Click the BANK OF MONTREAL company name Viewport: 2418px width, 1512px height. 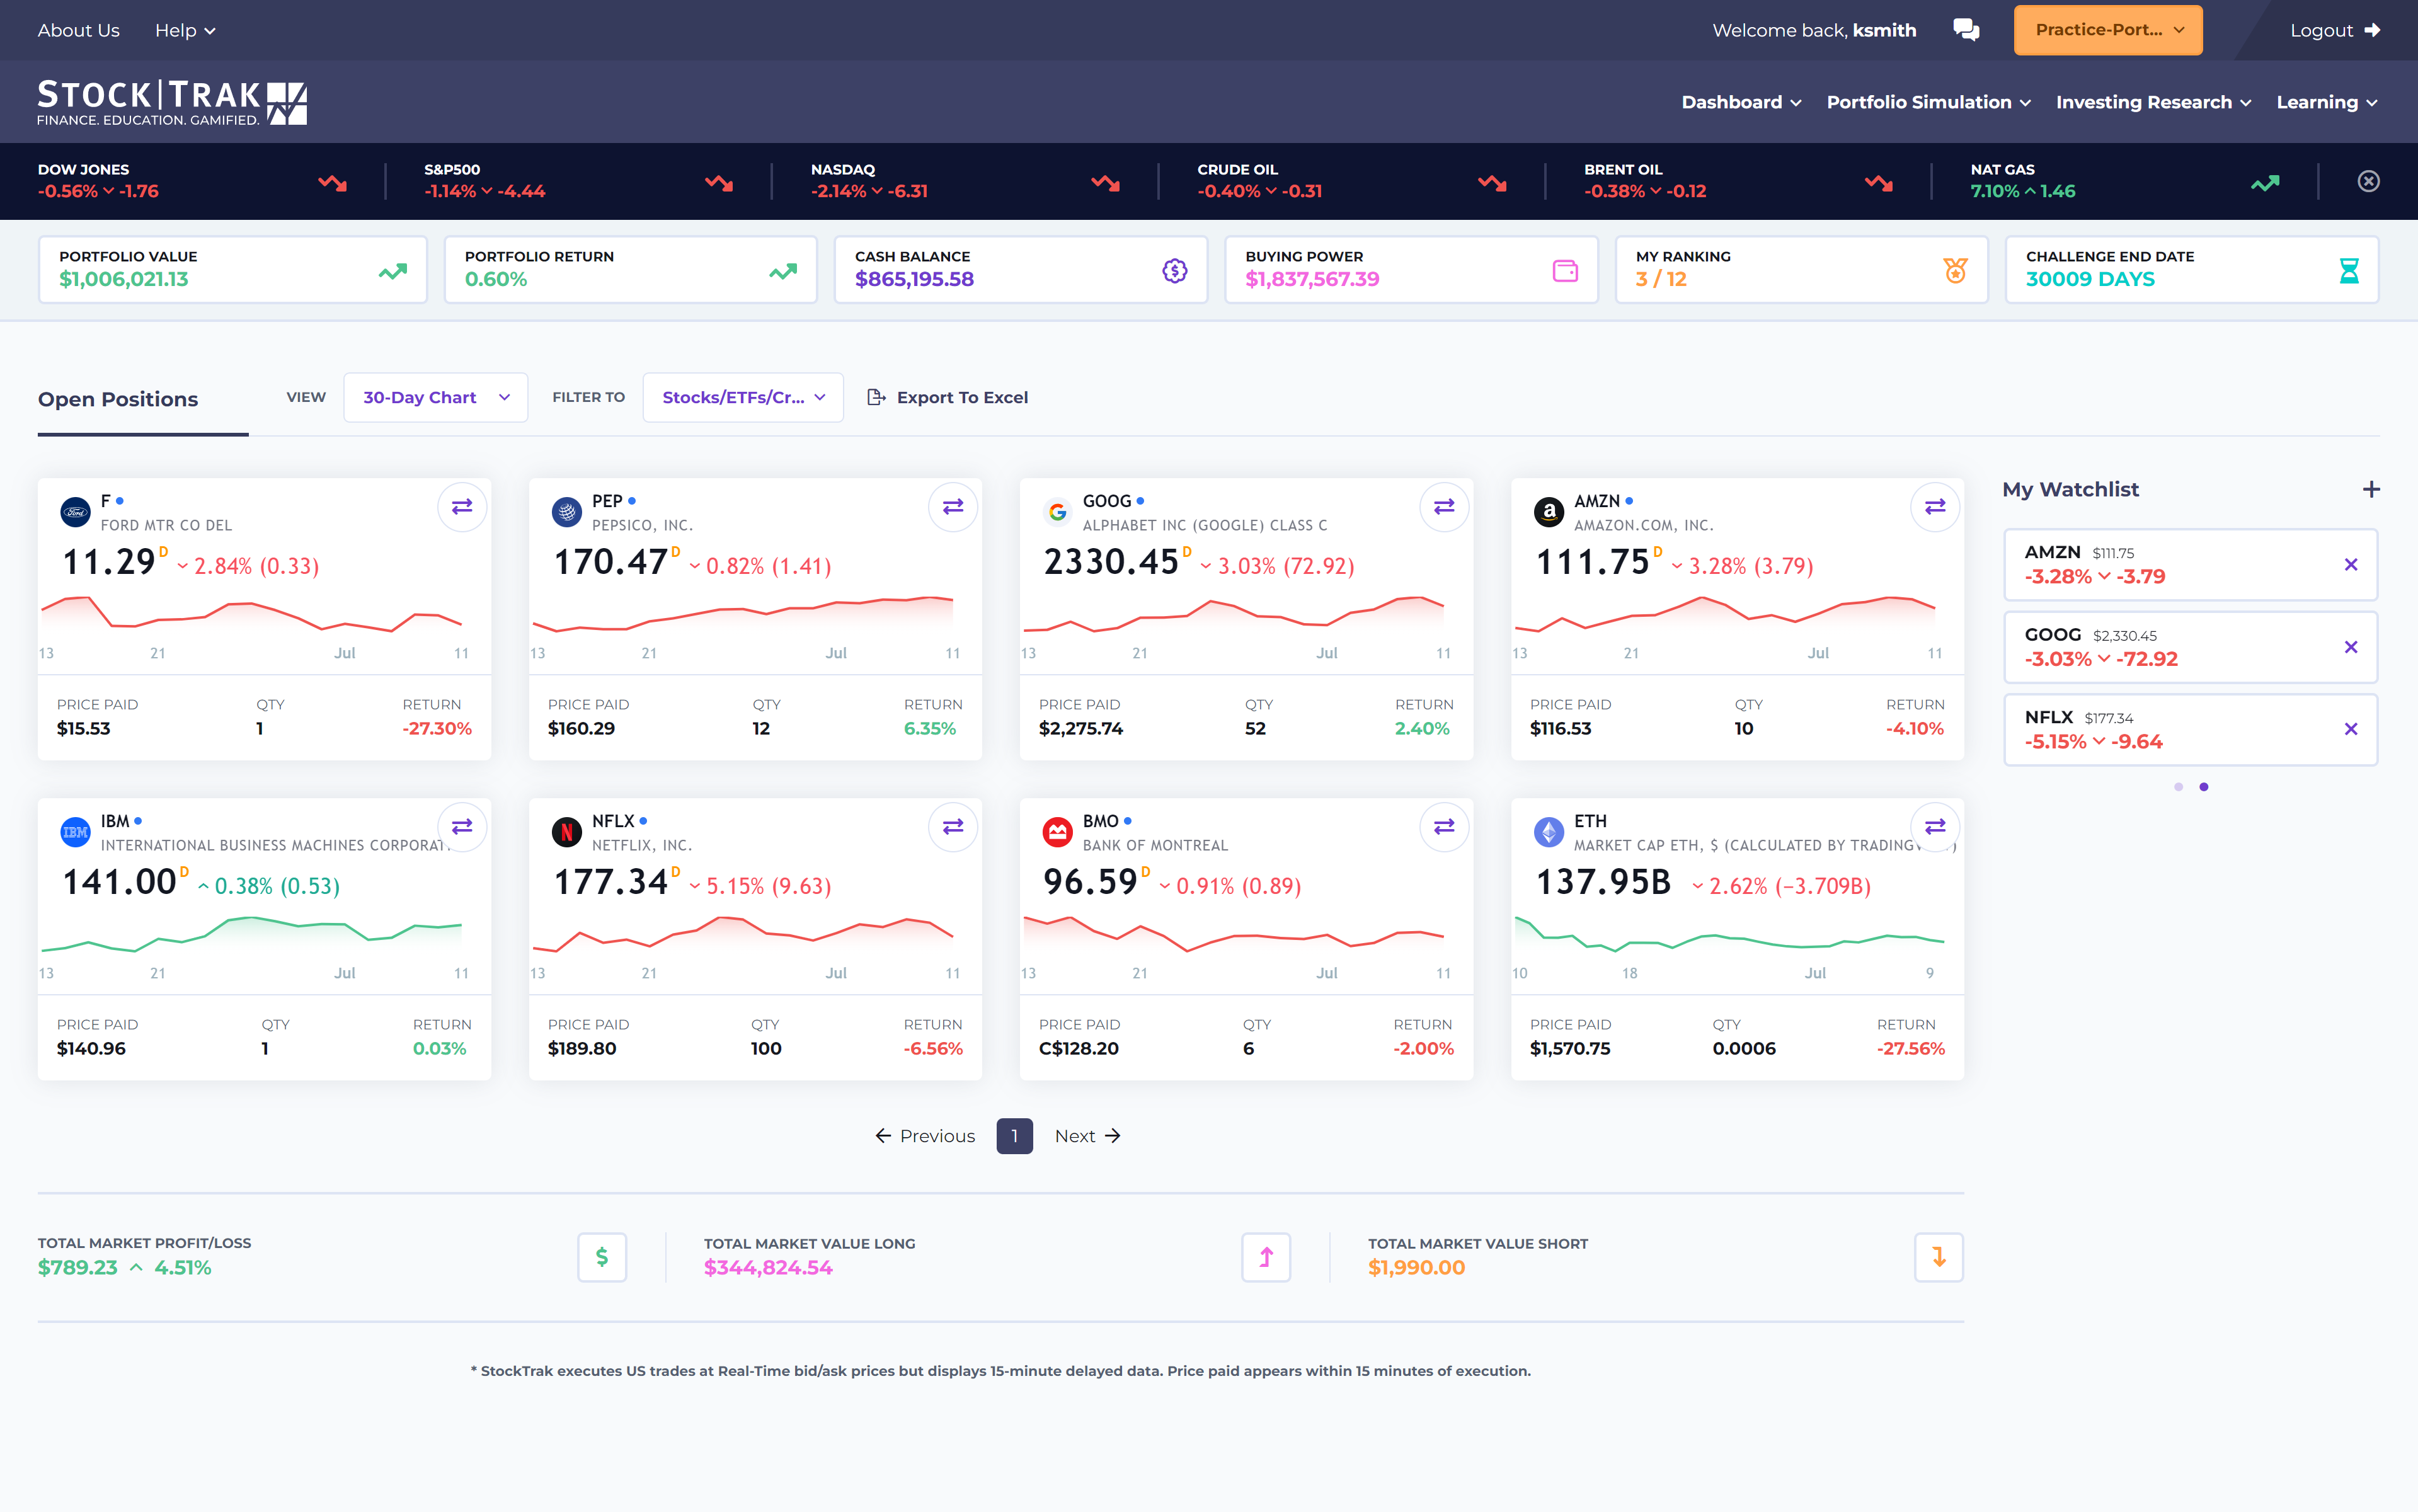(x=1155, y=845)
